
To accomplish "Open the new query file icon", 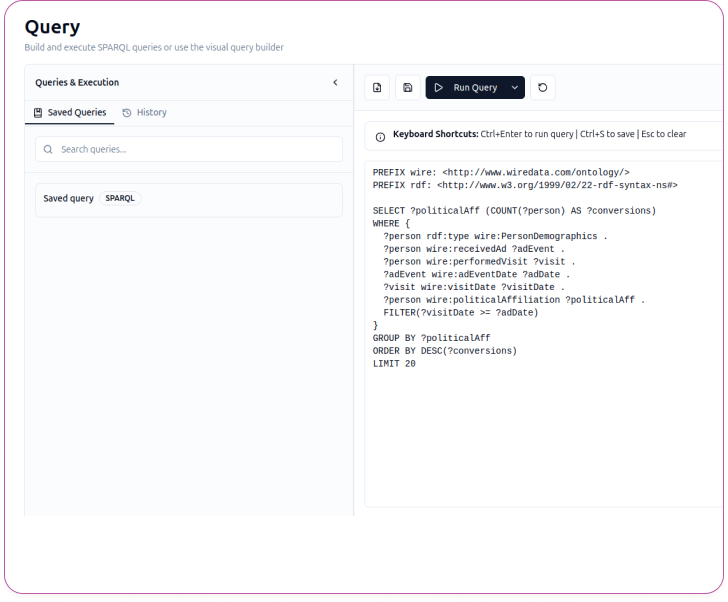I will click(x=377, y=88).
